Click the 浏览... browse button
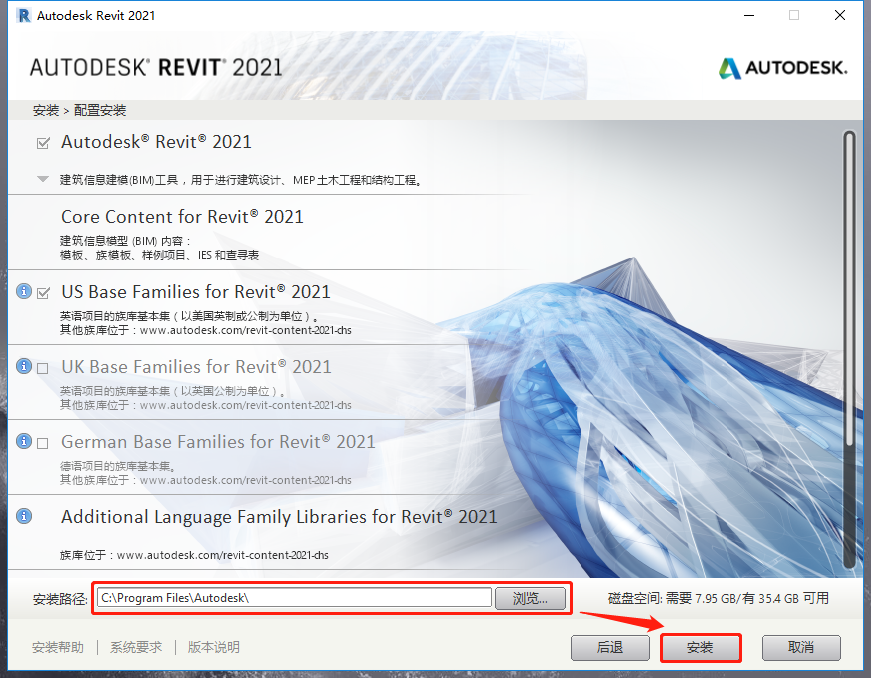The height and width of the screenshot is (678, 871). (x=530, y=598)
